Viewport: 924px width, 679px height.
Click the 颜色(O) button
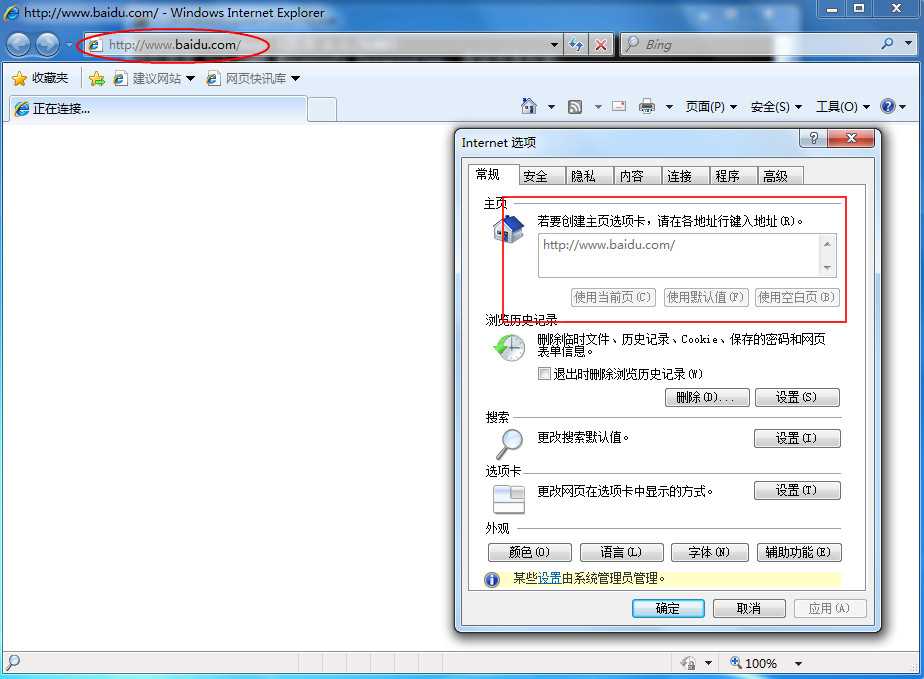click(529, 552)
